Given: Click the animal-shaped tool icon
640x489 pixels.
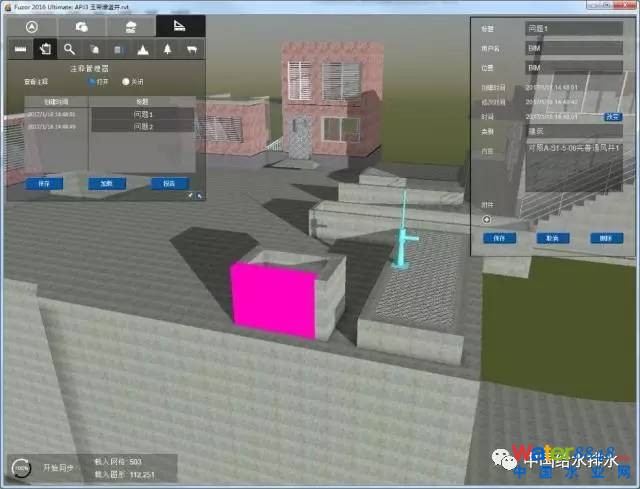Looking at the screenshot, I should coord(191,48).
